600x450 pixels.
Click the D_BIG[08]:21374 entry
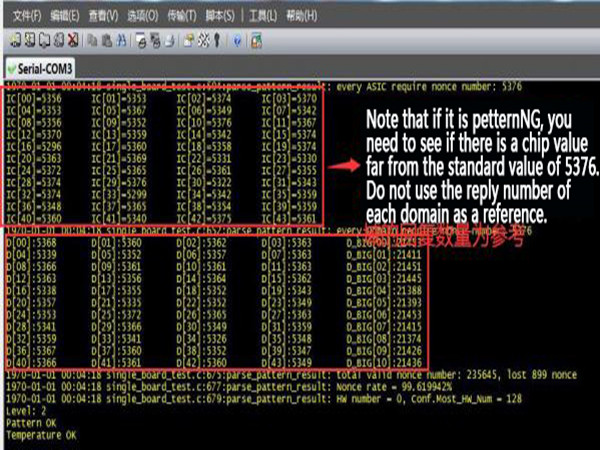pos(384,339)
